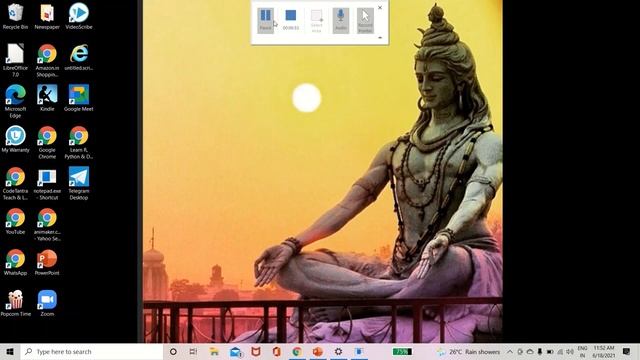
Task: Open the Mail app on the taskbar
Action: tap(236, 351)
